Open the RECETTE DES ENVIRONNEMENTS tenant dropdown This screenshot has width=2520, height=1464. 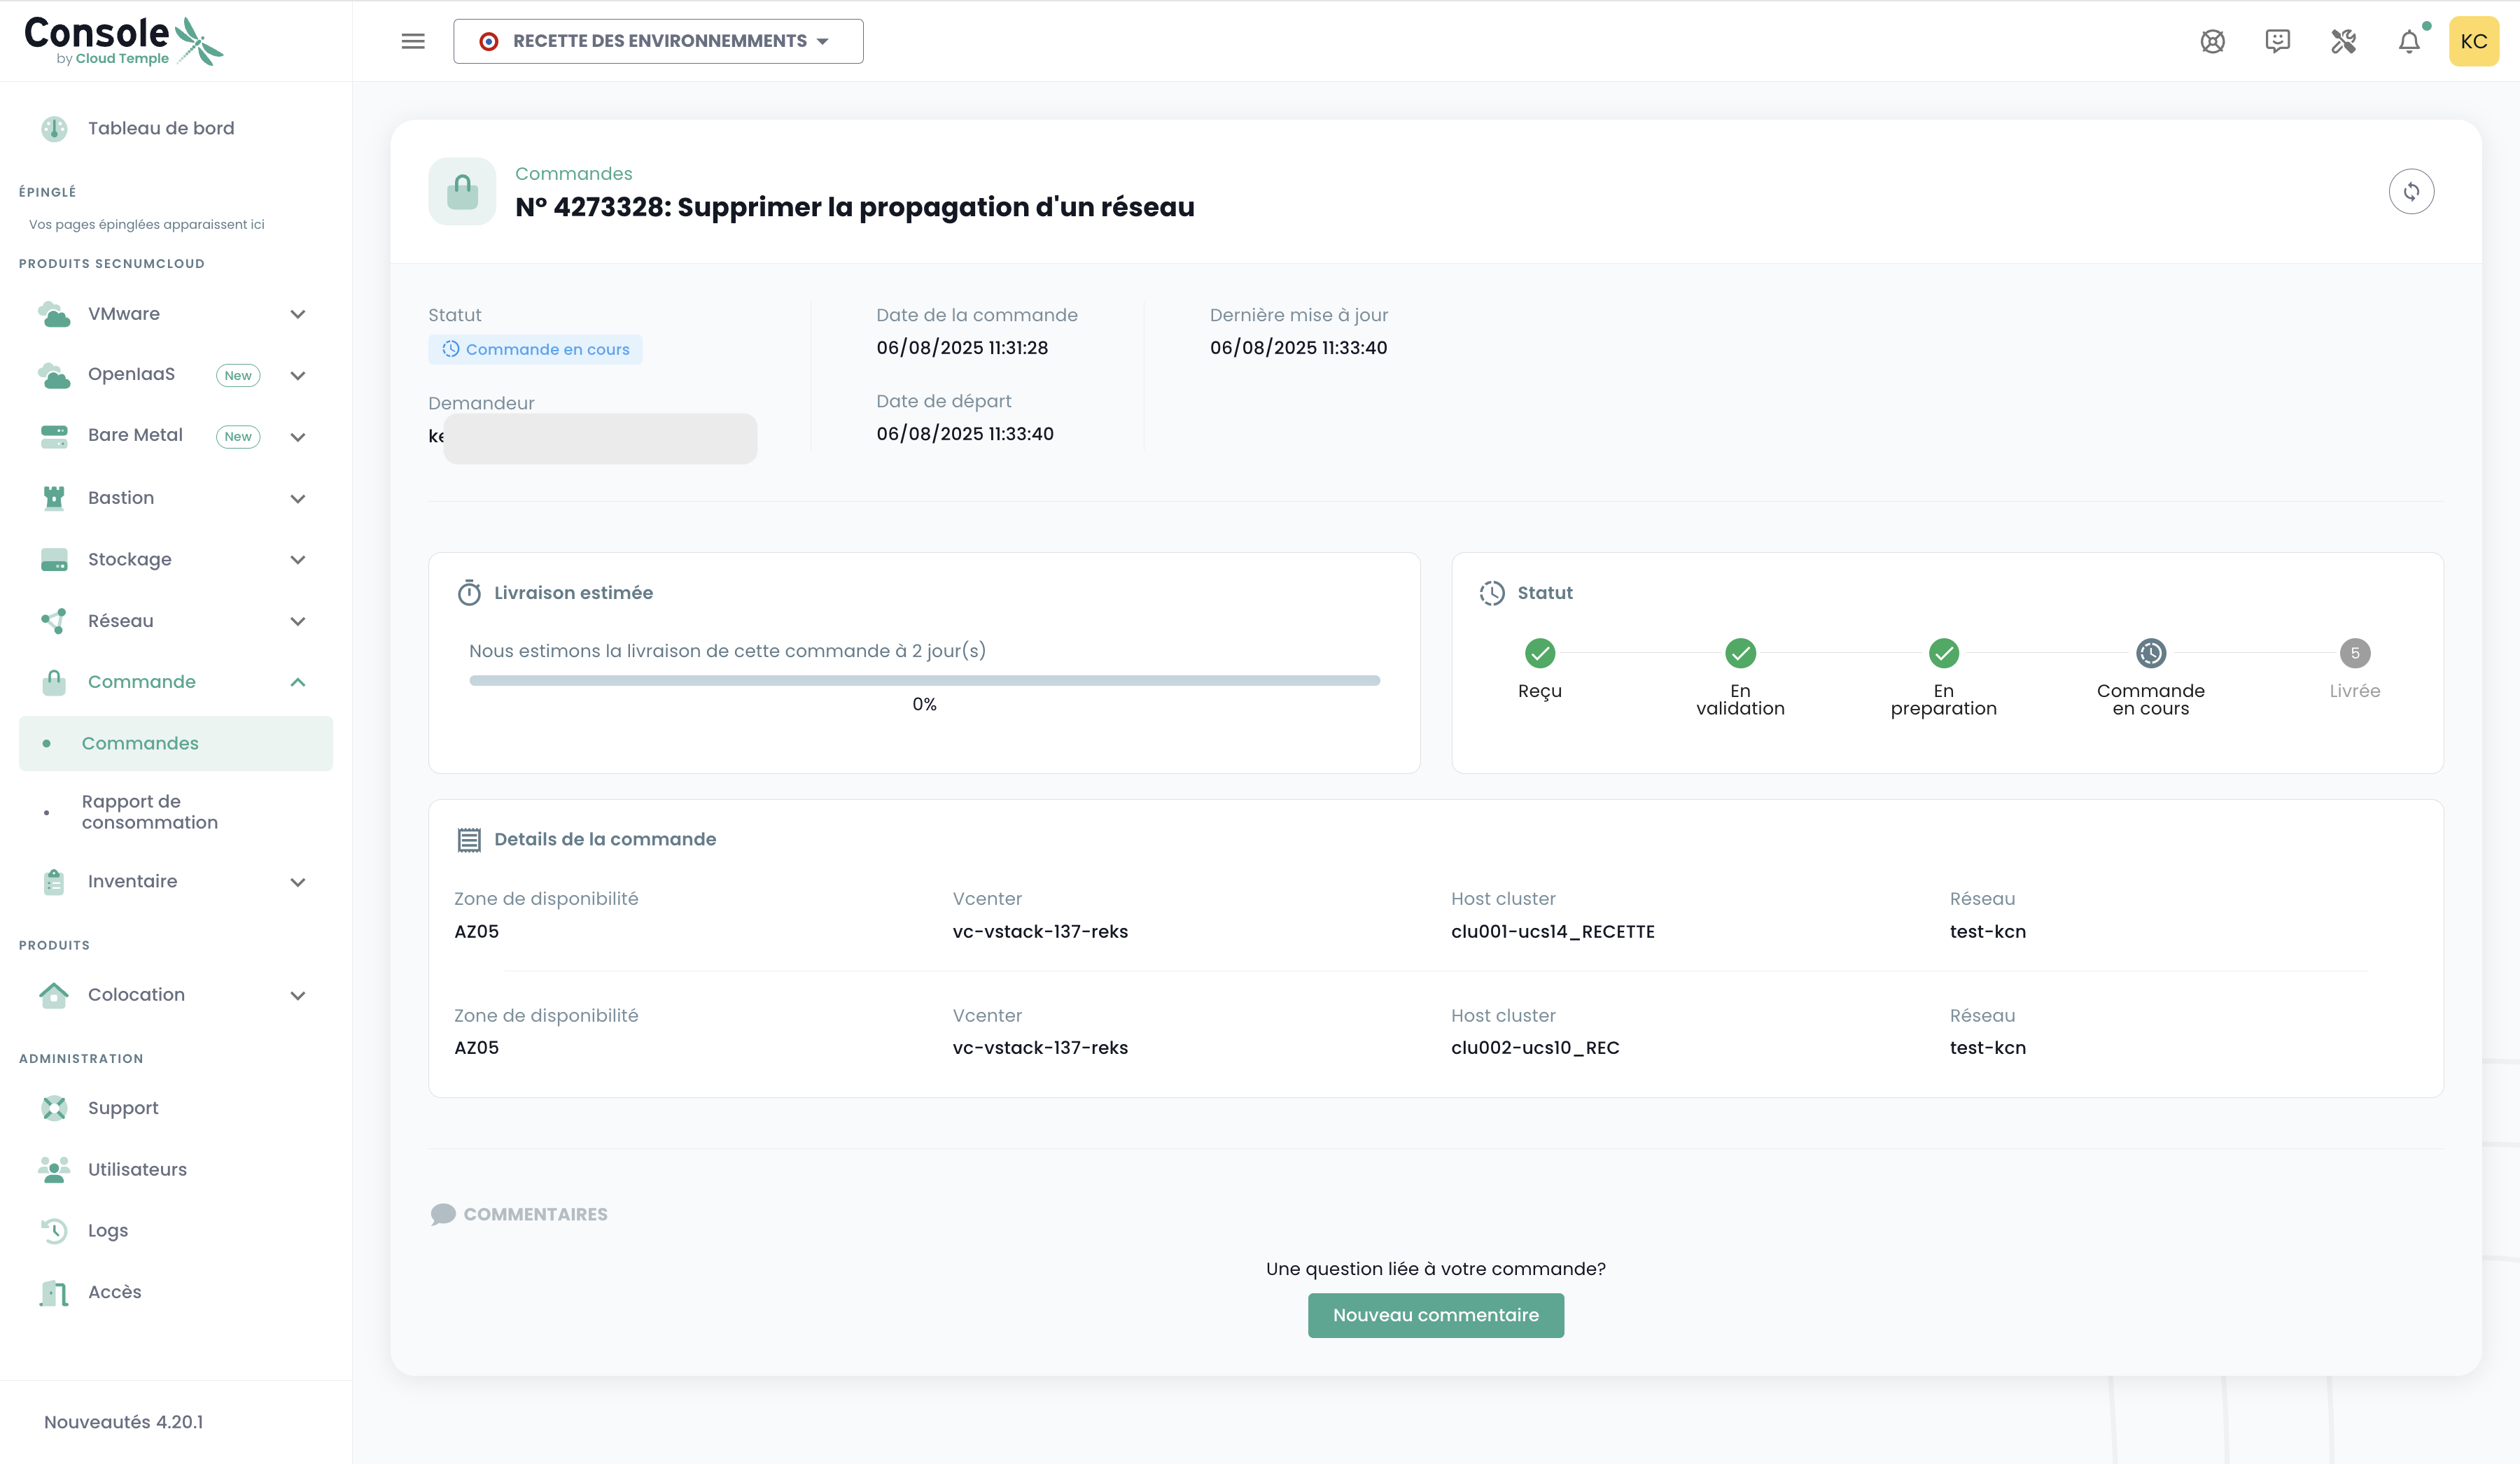tap(658, 41)
